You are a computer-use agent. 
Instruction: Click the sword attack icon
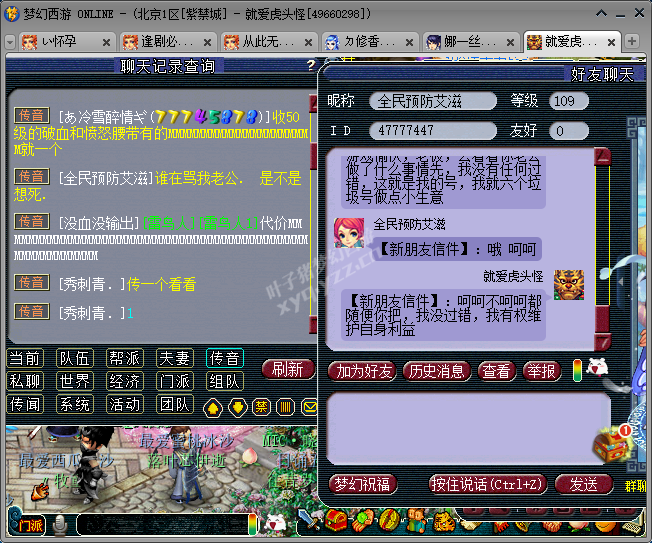[310, 520]
